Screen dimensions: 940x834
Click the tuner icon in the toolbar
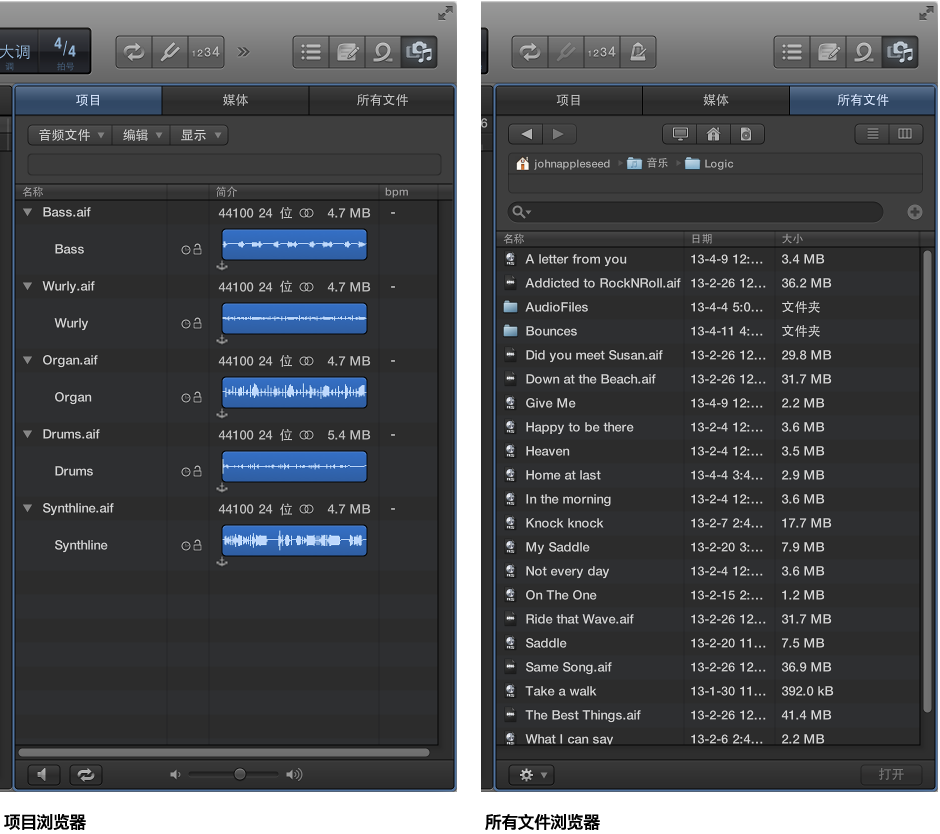coord(170,52)
